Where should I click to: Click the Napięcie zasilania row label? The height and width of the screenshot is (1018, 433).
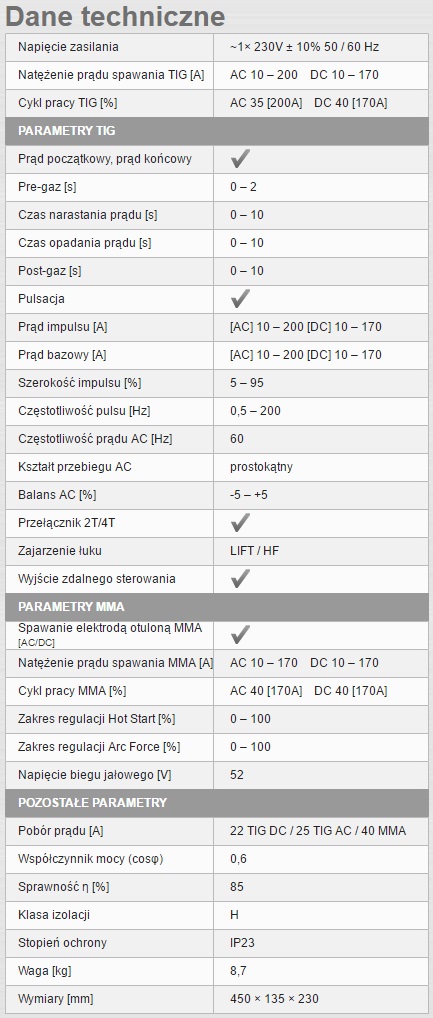click(x=68, y=47)
